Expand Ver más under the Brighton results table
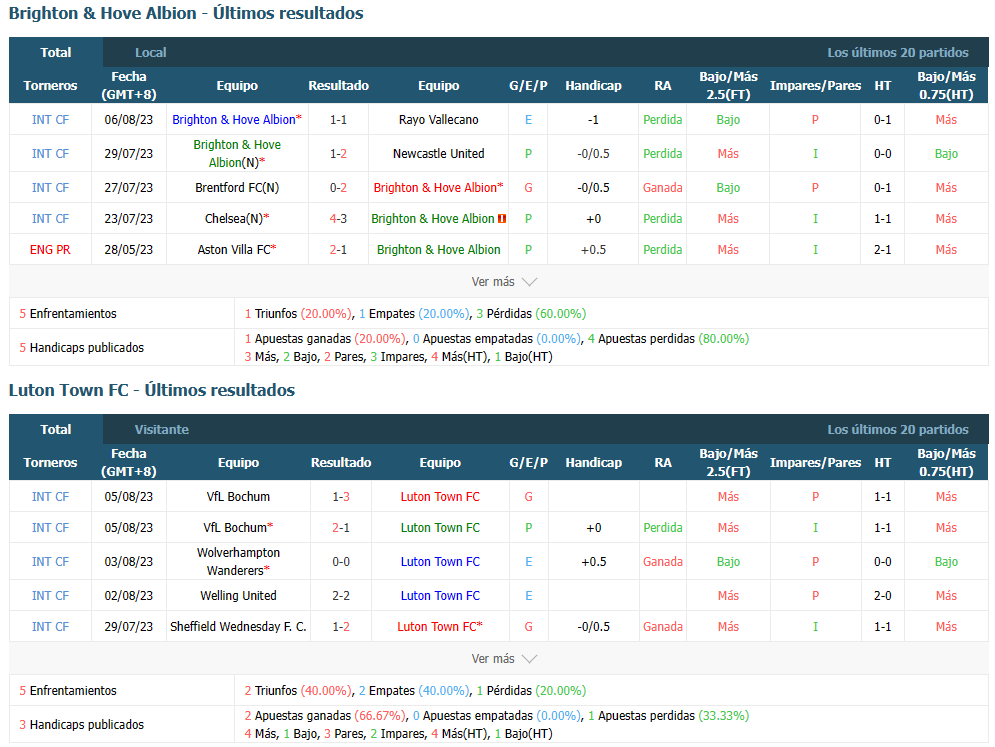Screen dimensions: 995x747 click(504, 282)
